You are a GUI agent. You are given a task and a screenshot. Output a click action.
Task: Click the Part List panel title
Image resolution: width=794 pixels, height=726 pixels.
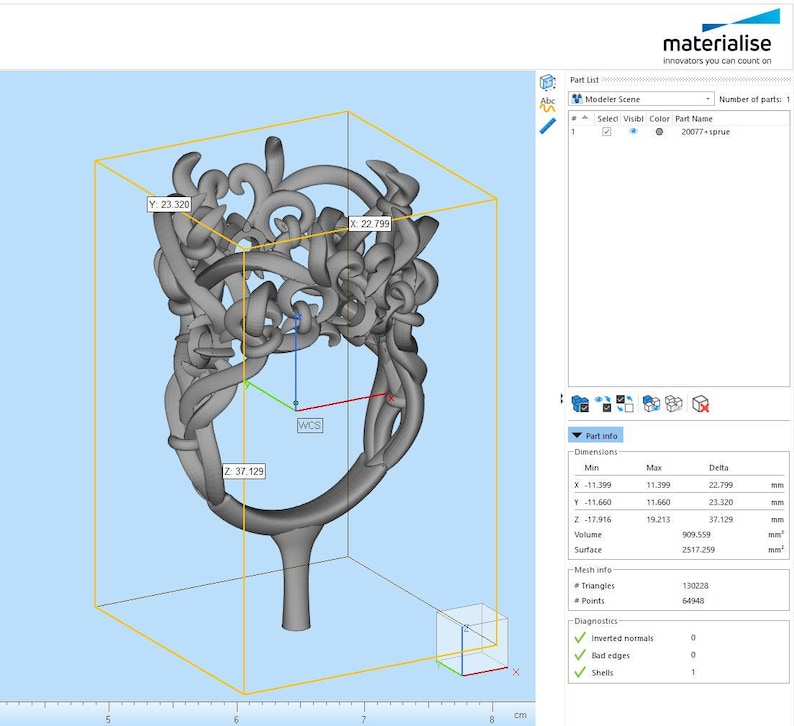pyautogui.click(x=584, y=79)
